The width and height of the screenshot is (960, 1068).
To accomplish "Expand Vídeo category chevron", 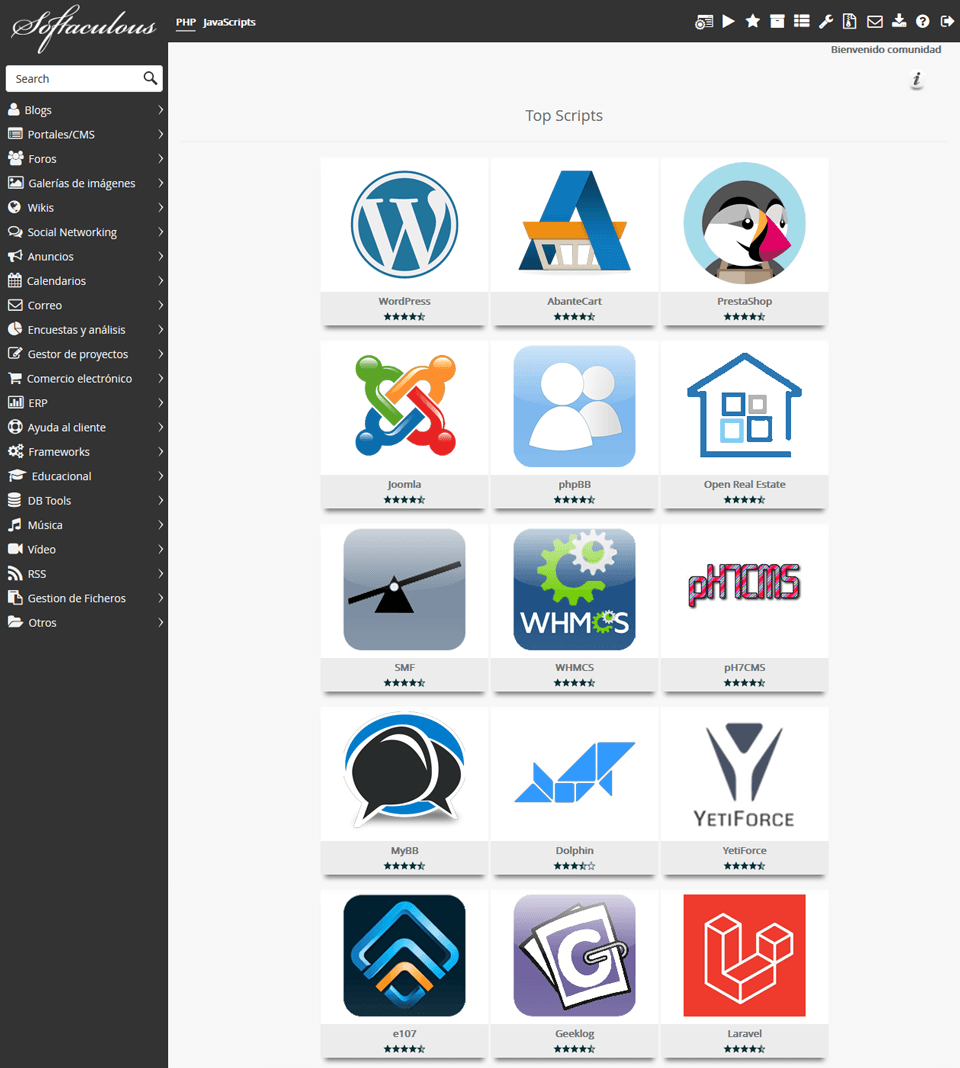I will point(161,549).
